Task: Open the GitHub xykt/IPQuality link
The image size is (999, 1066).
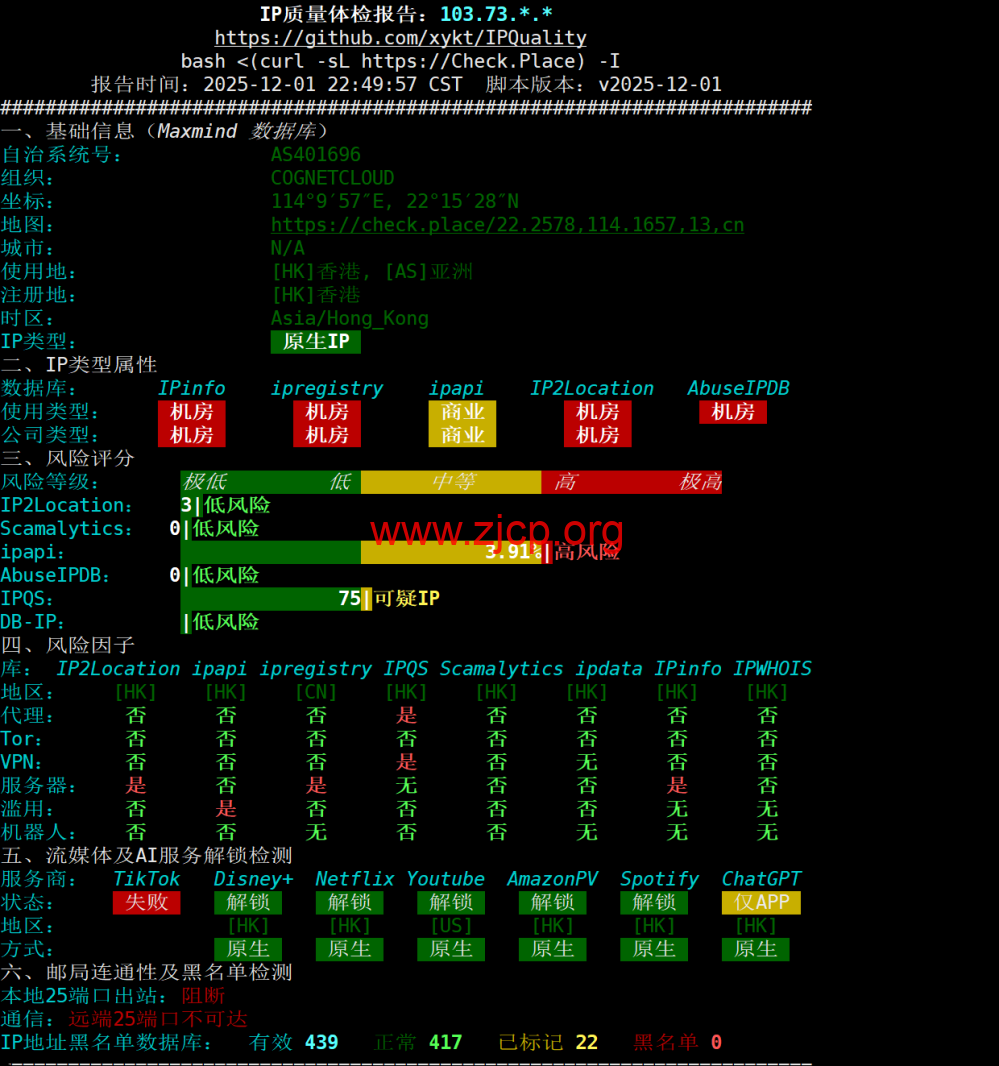Action: click(400, 38)
